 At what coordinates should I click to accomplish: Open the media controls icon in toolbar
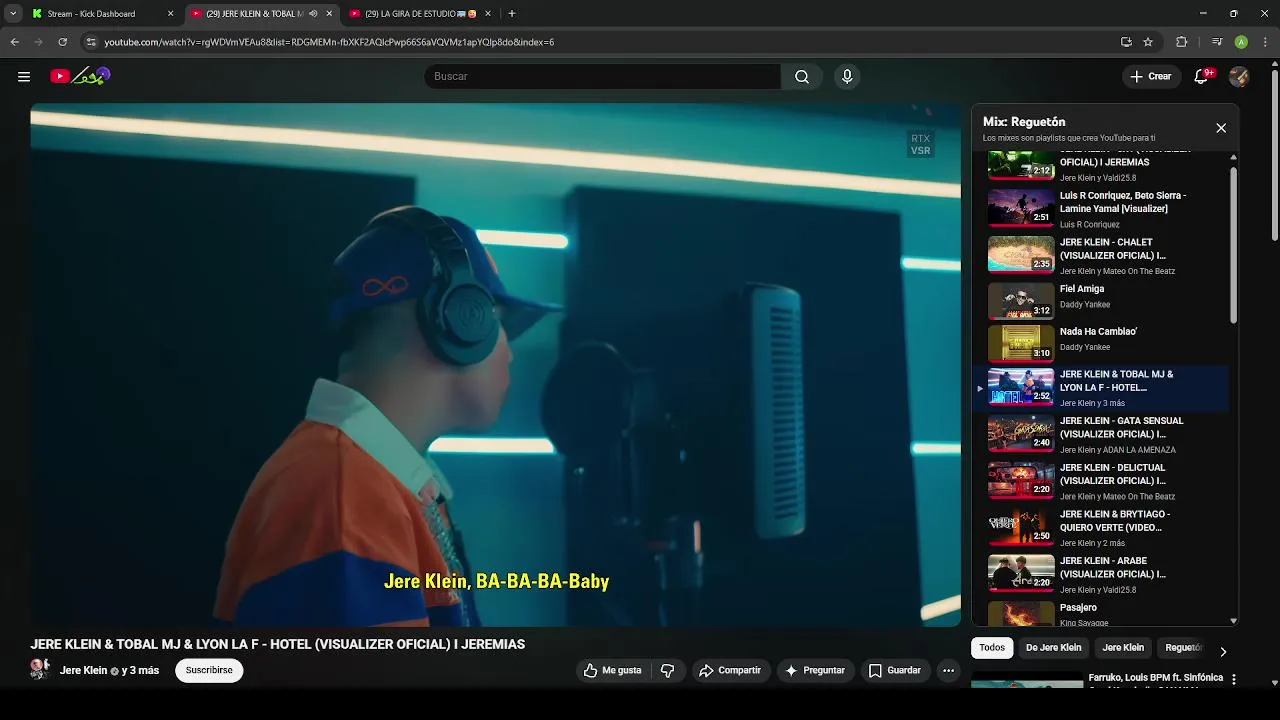coord(1217,42)
